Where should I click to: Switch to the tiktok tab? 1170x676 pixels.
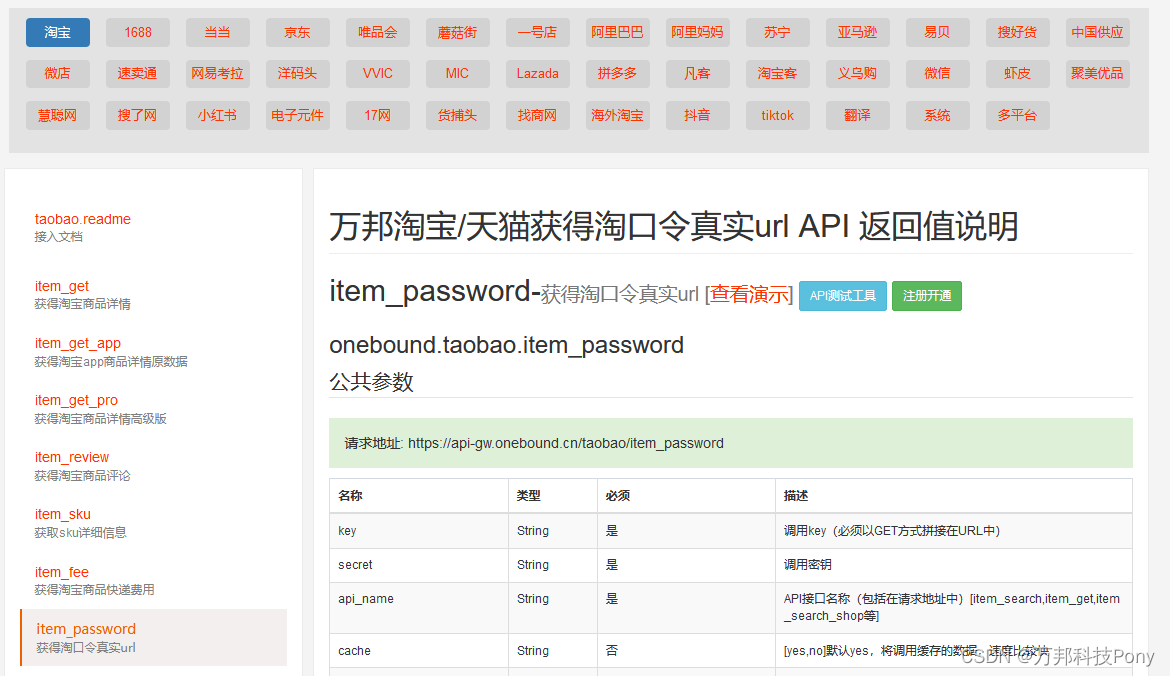tap(778, 115)
